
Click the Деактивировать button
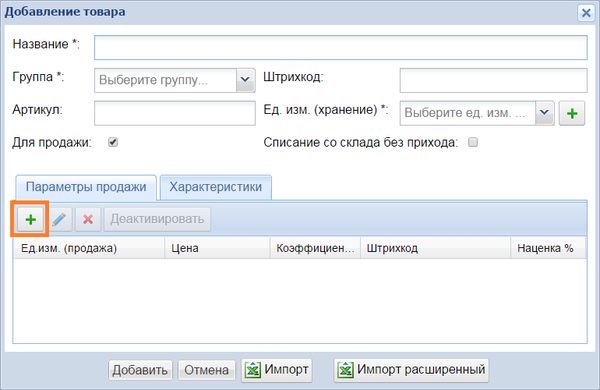[x=157, y=219]
